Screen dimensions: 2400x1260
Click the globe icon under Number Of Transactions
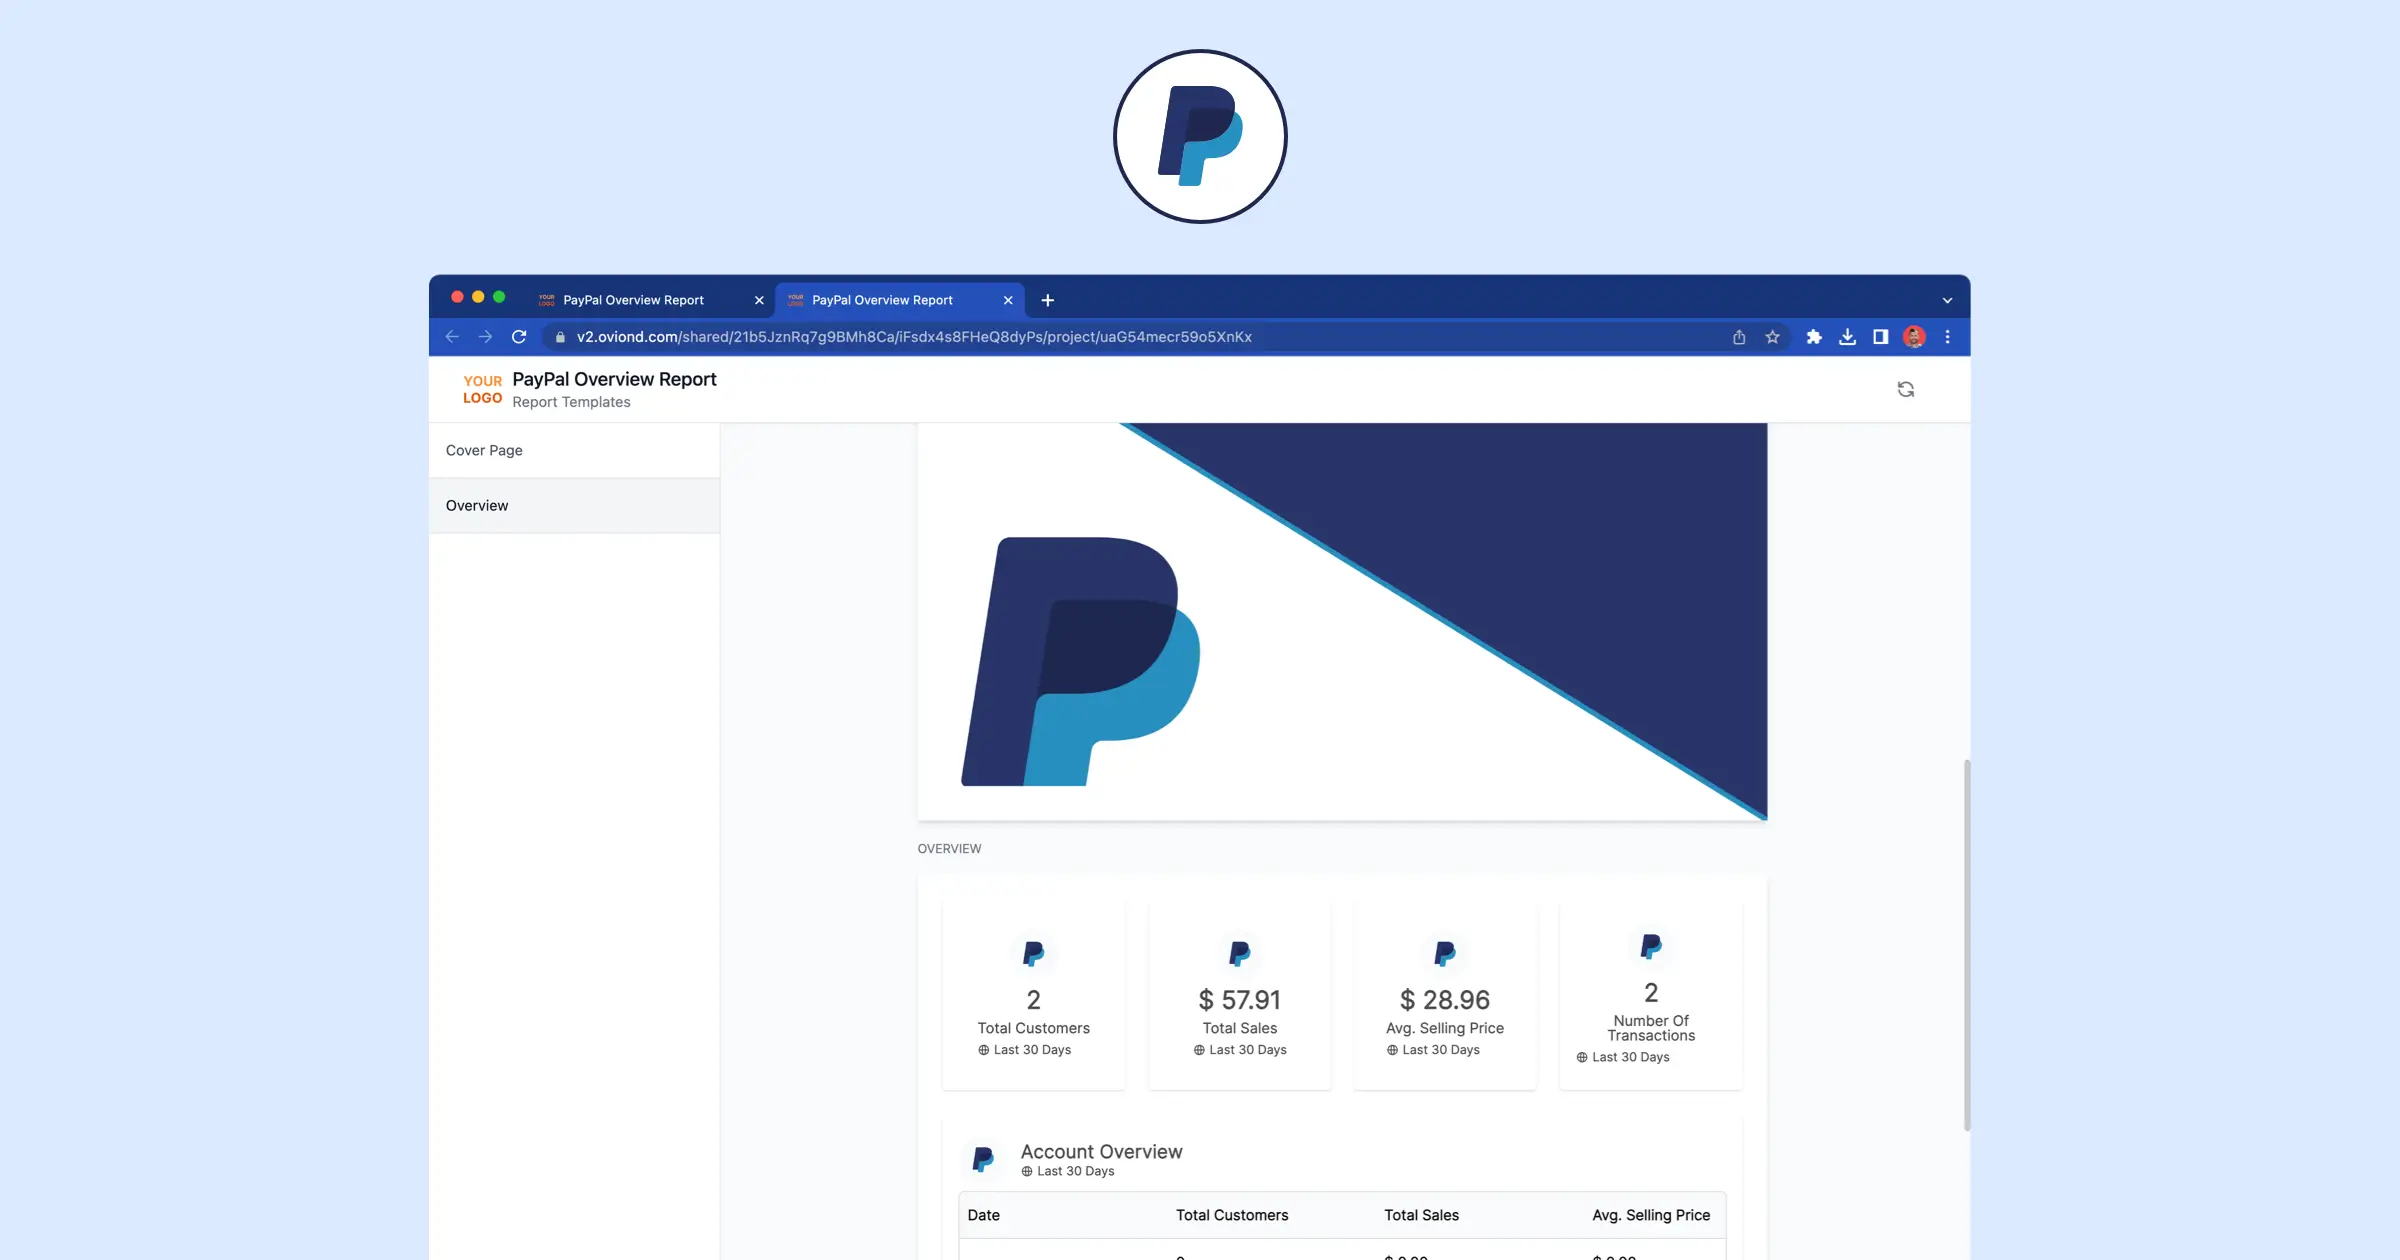tap(1582, 1057)
